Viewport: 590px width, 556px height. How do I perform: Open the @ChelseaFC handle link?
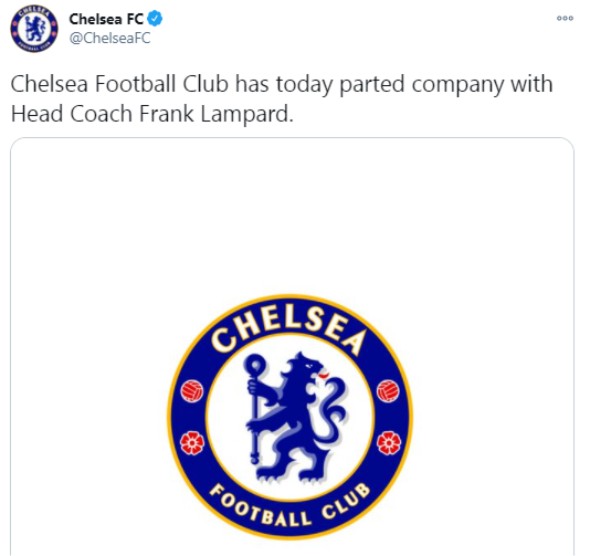(110, 38)
